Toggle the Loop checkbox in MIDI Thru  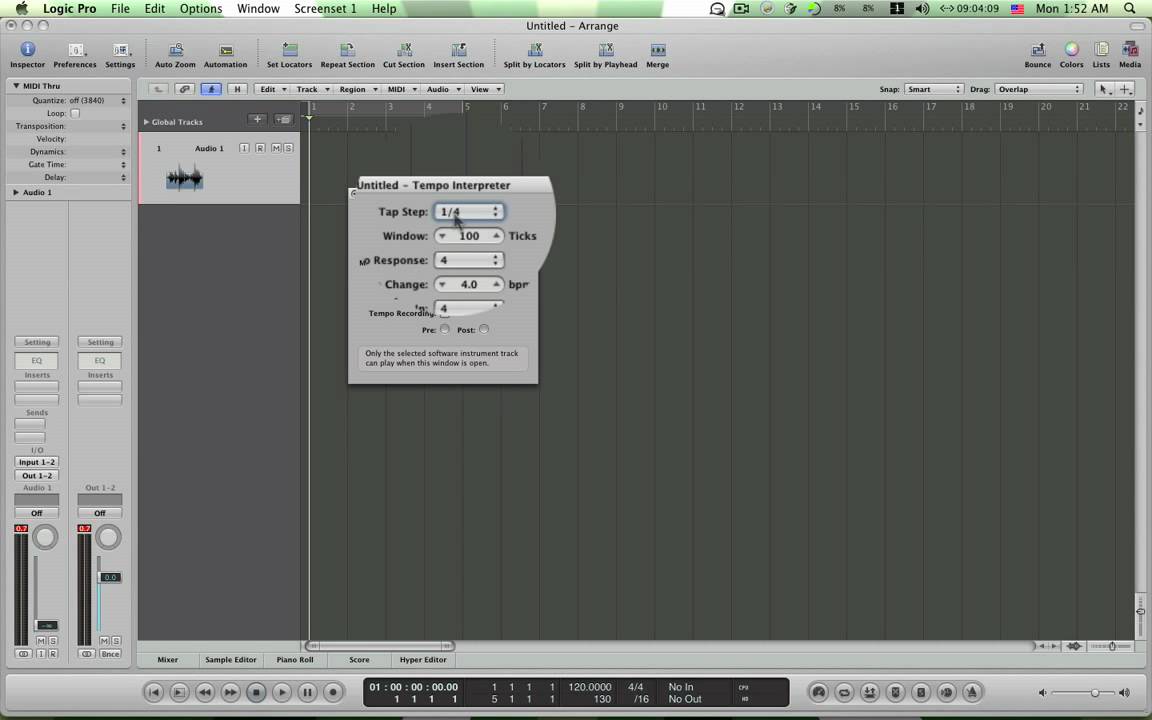pos(75,113)
